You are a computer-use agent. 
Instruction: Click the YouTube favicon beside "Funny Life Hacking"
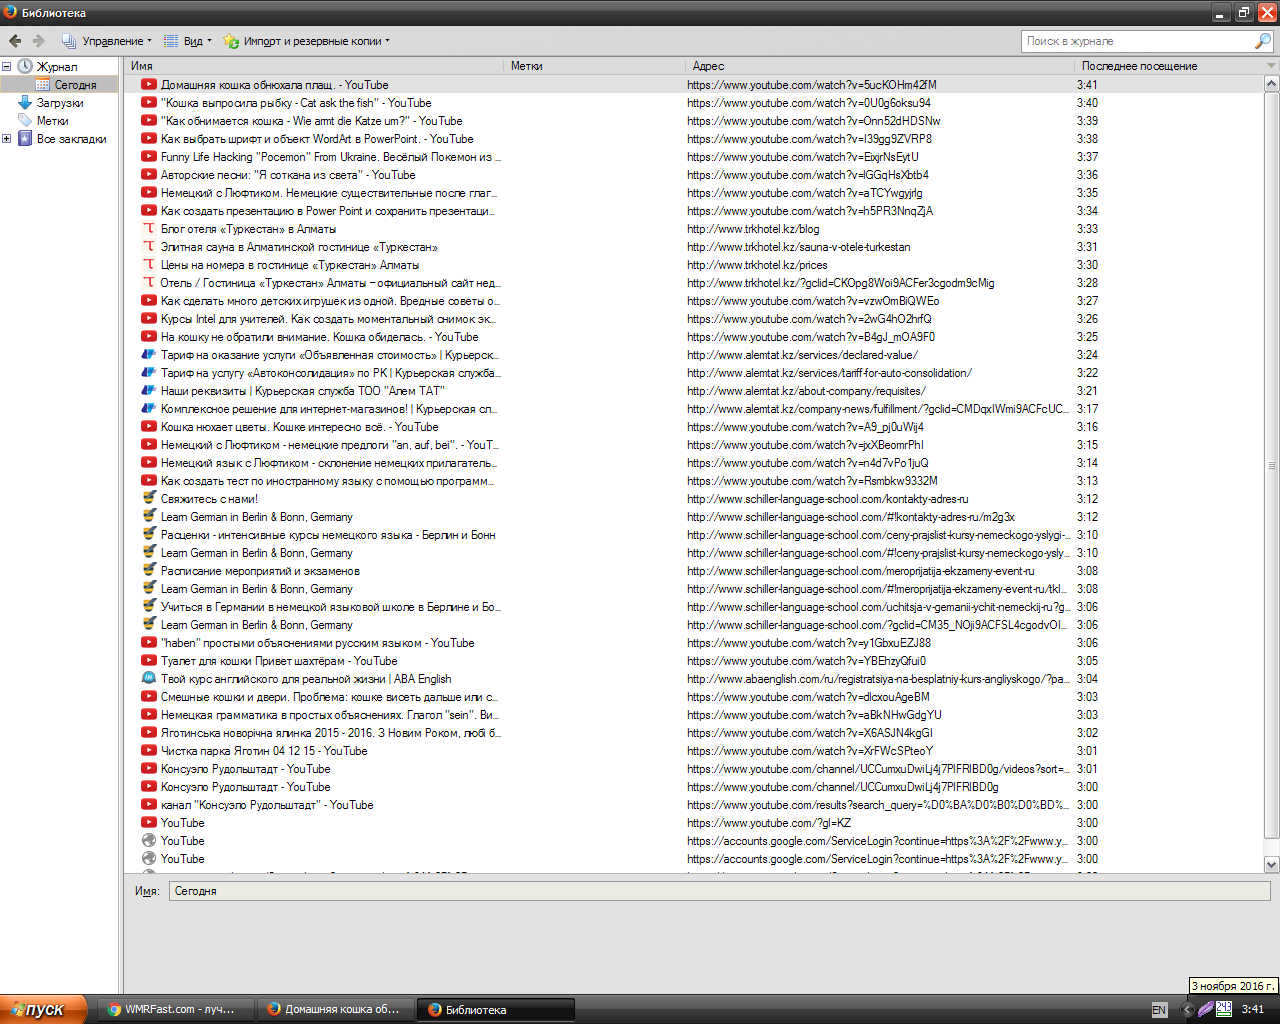pyautogui.click(x=149, y=157)
